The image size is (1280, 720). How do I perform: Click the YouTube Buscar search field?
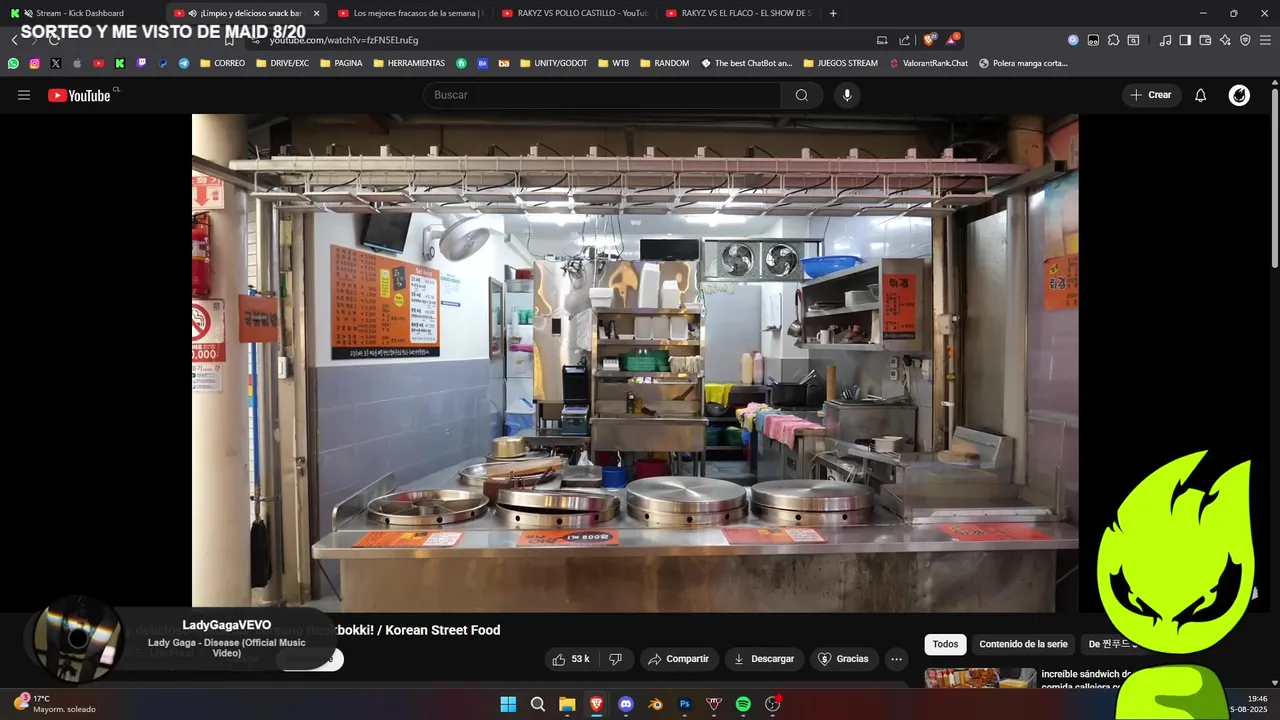coord(603,95)
